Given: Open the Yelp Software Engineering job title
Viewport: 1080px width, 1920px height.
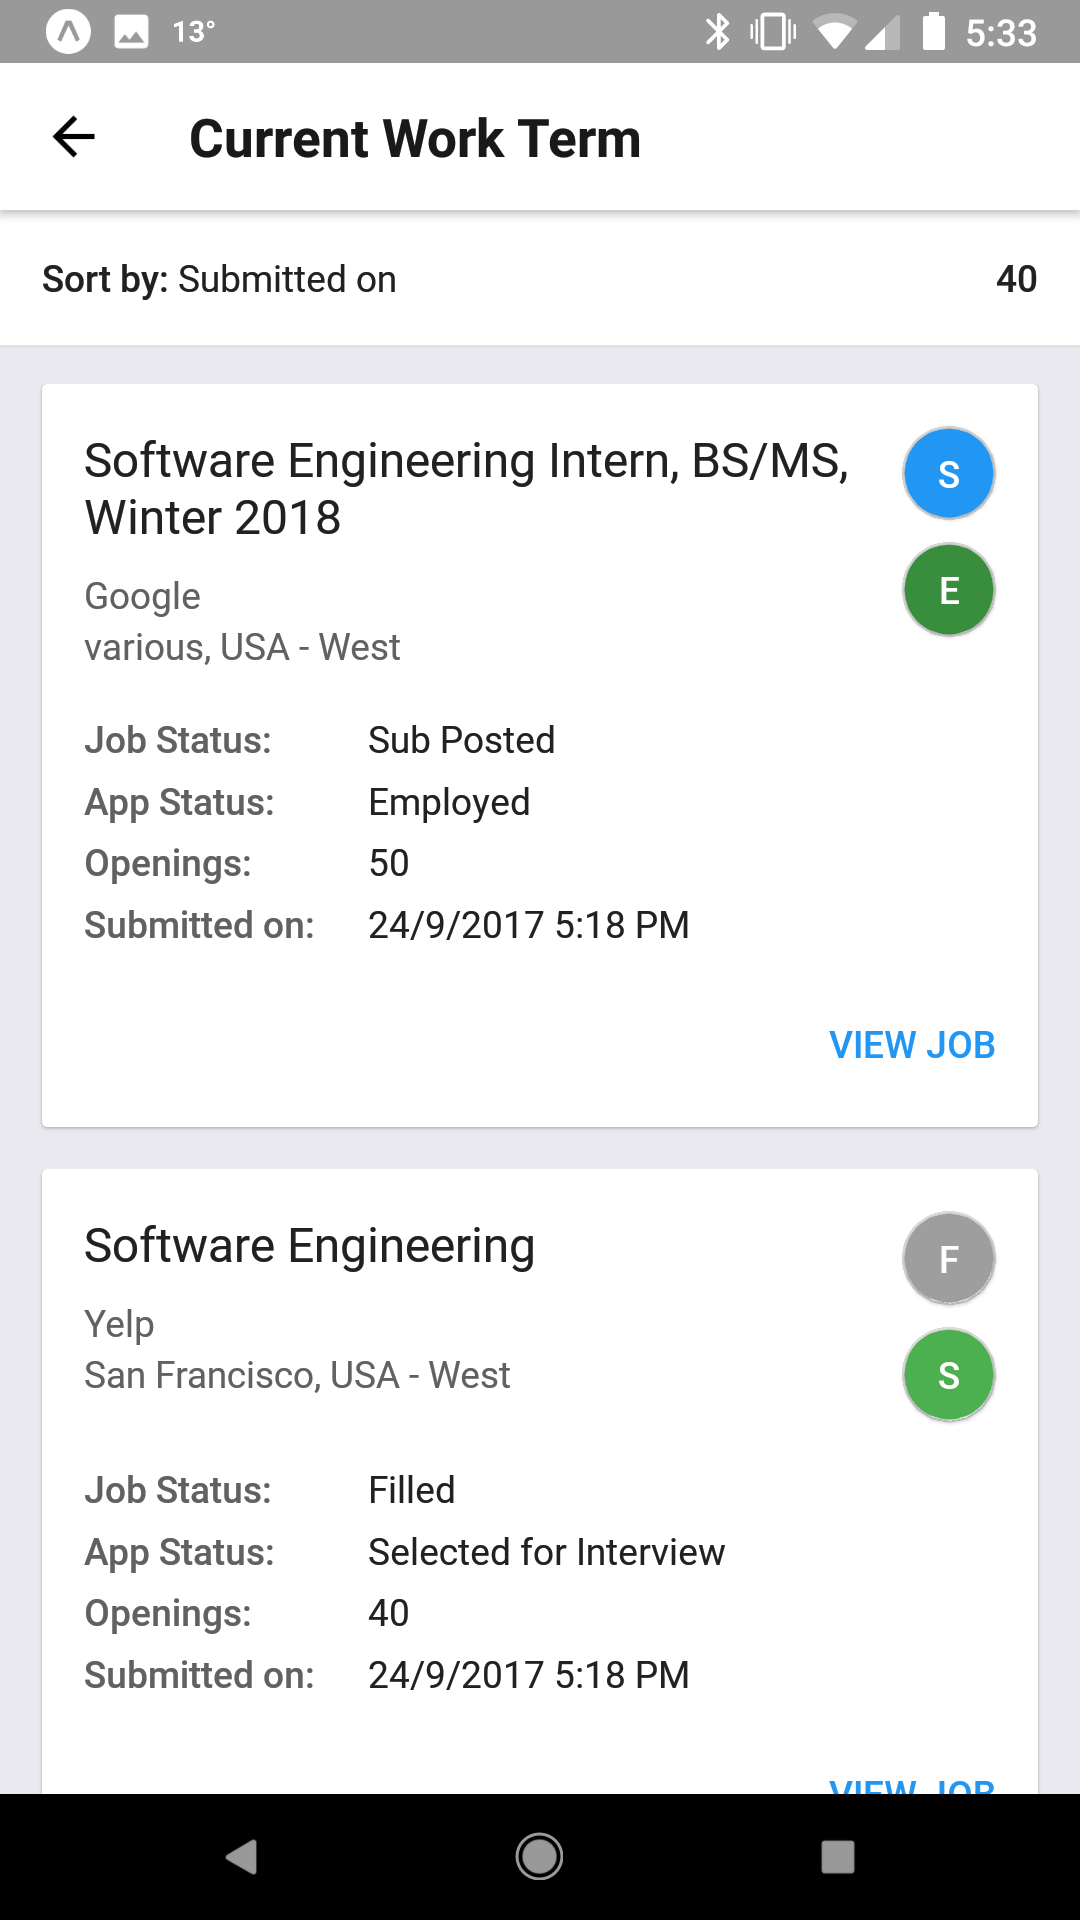Looking at the screenshot, I should coord(310,1246).
